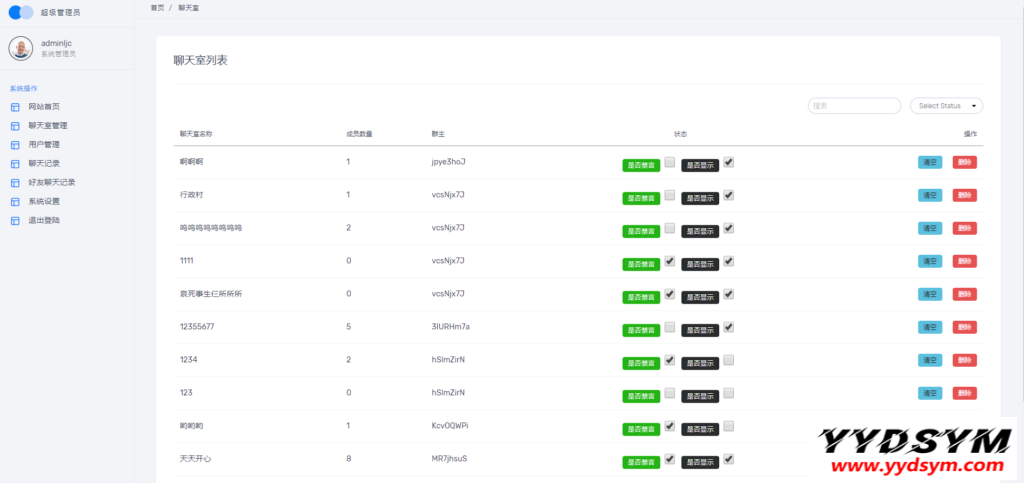Enable 是否禁言 checkbox for 啊啊啊 room
Image resolution: width=1024 pixels, height=483 pixels.
tap(670, 162)
